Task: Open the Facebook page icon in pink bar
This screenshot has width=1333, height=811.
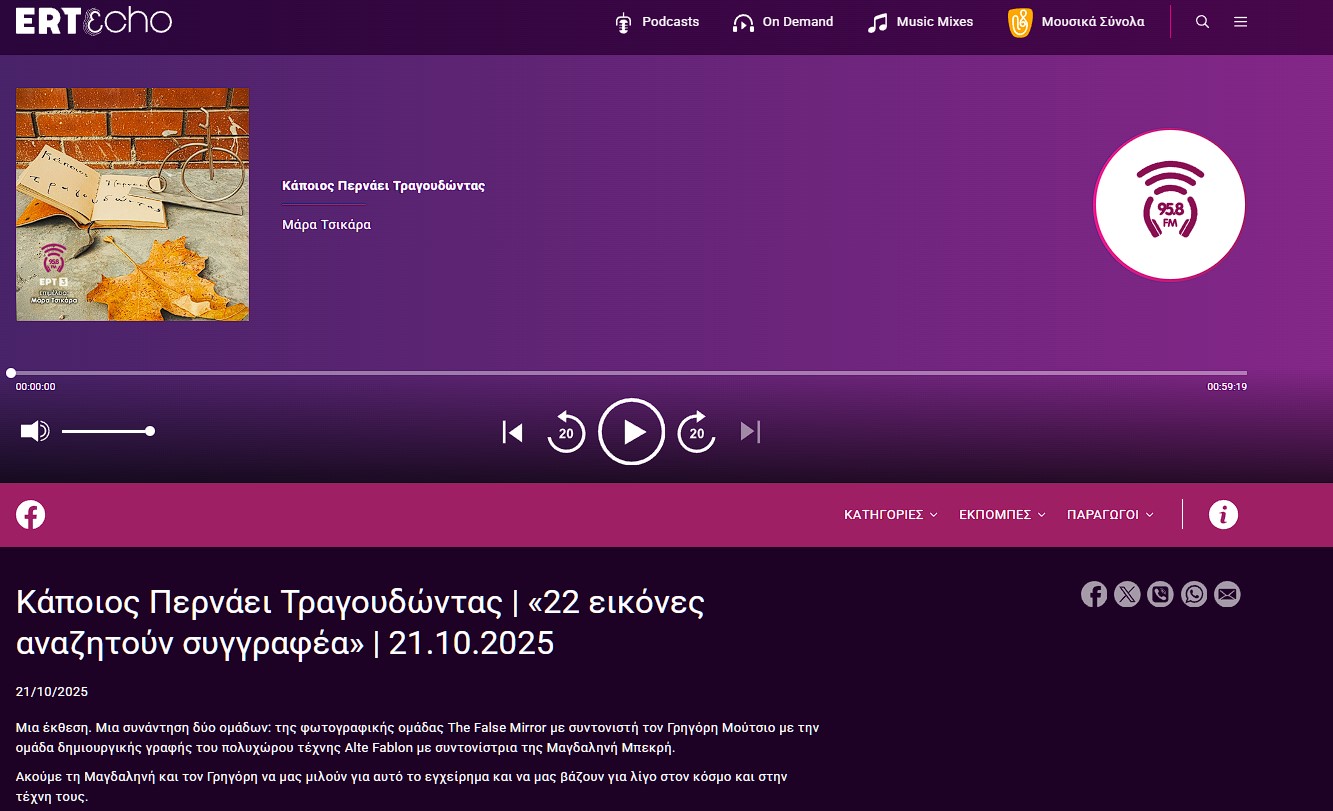Action: [31, 515]
